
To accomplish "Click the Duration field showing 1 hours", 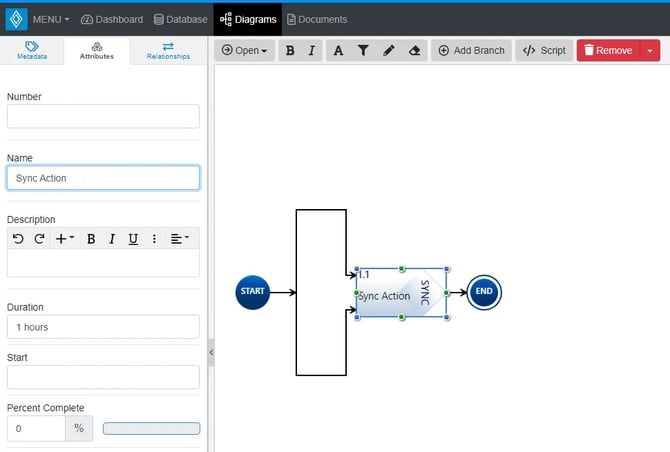I will coord(103,327).
